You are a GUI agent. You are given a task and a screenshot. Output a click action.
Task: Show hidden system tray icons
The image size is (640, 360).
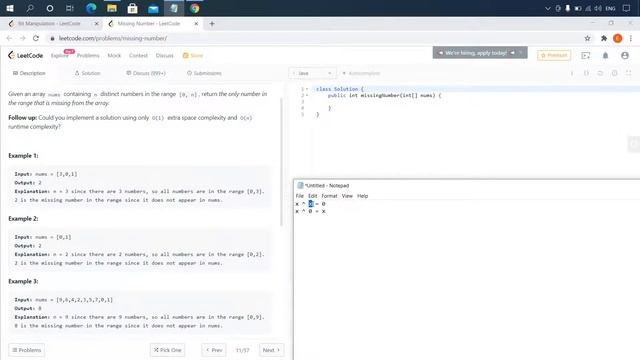pyautogui.click(x=548, y=8)
